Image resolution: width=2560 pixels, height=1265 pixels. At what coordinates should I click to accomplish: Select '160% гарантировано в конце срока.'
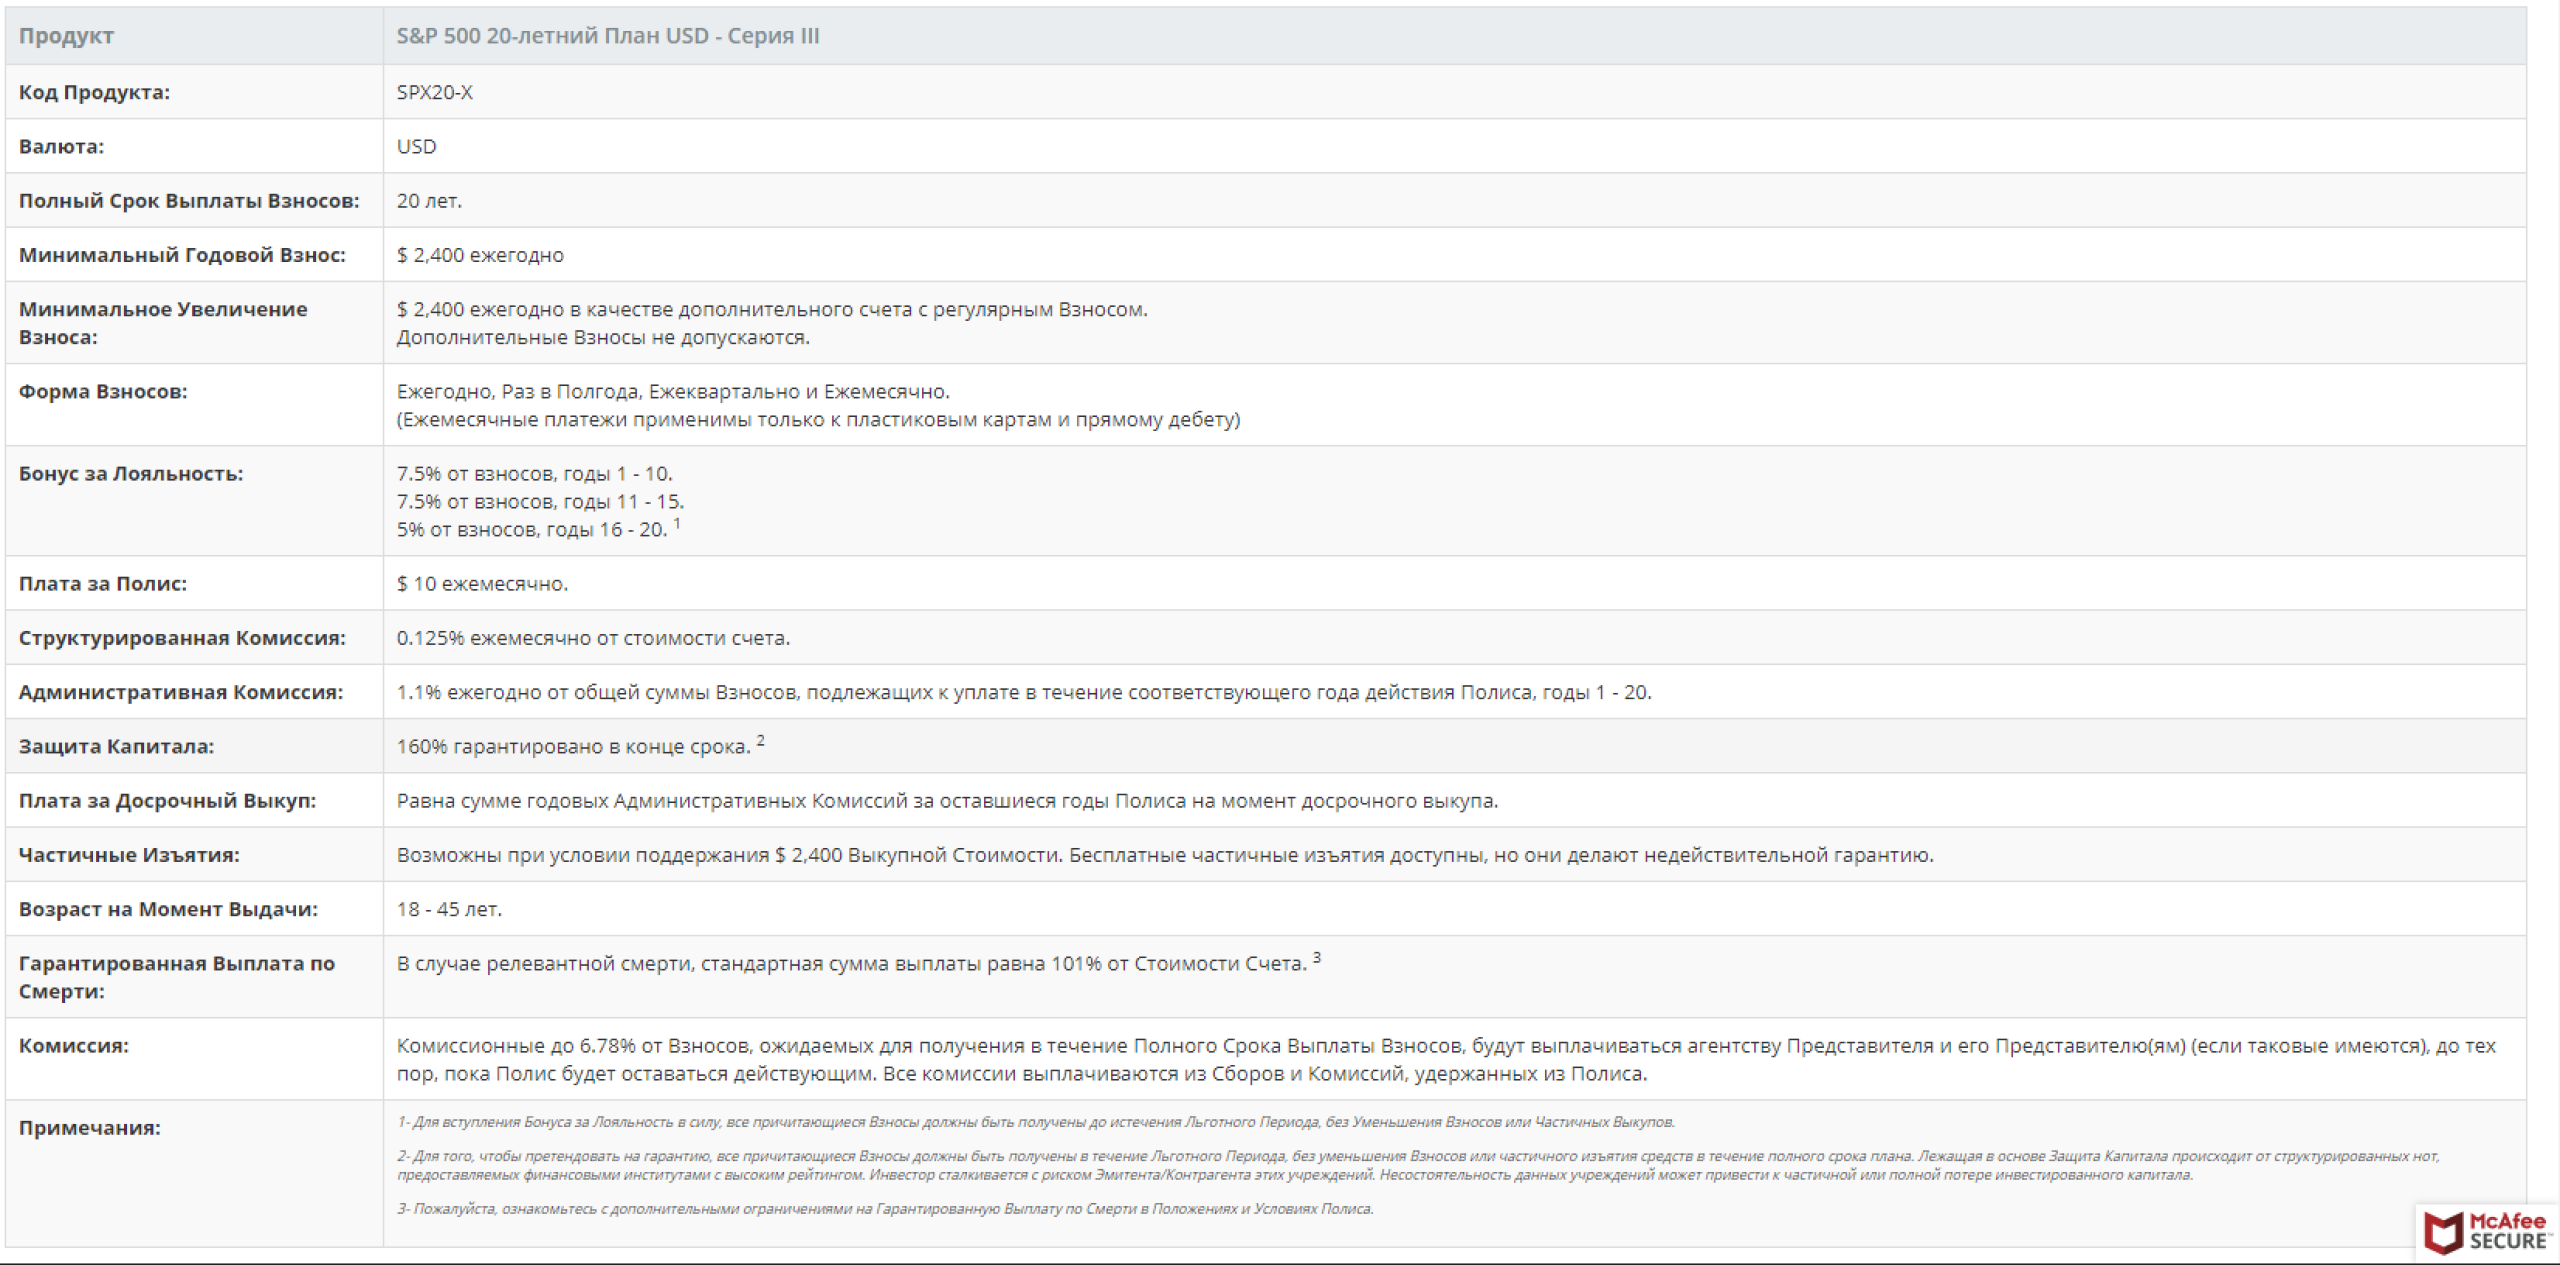coord(574,746)
